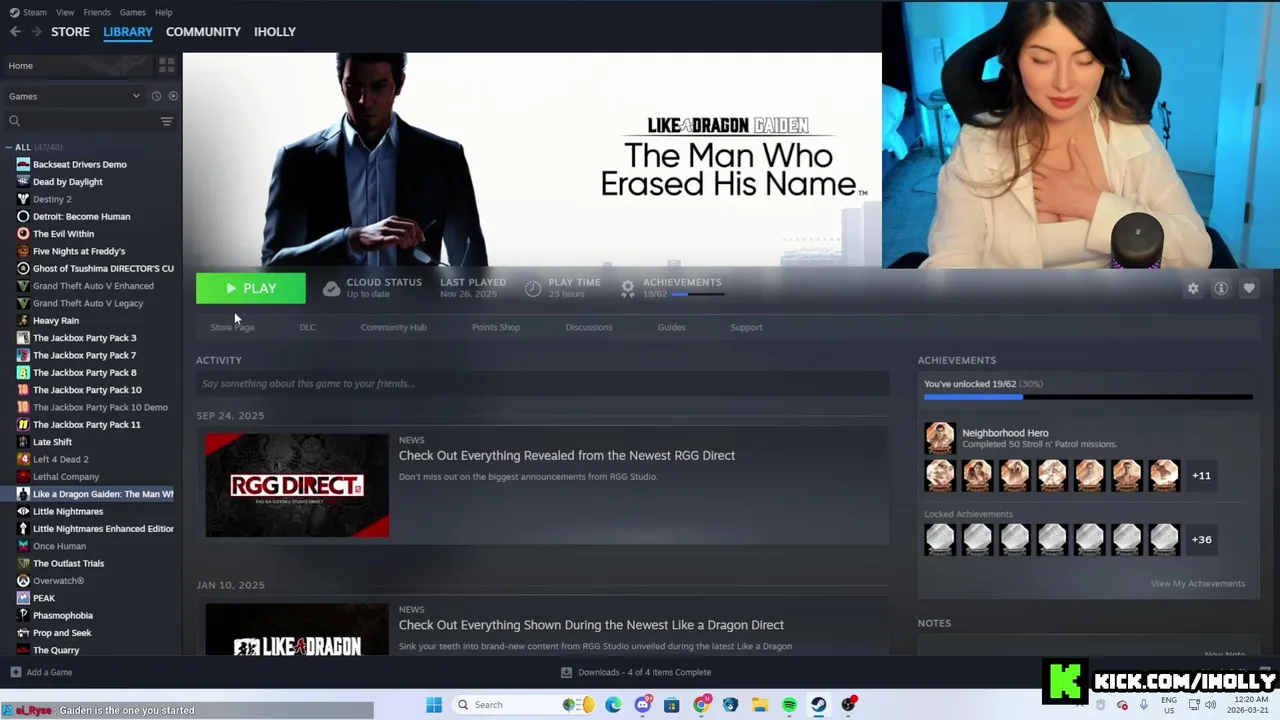1280x720 pixels.
Task: Open the collections grid view icon
Action: point(166,65)
